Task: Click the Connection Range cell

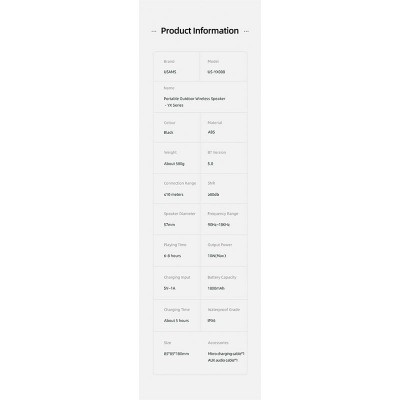Action: [x=177, y=189]
